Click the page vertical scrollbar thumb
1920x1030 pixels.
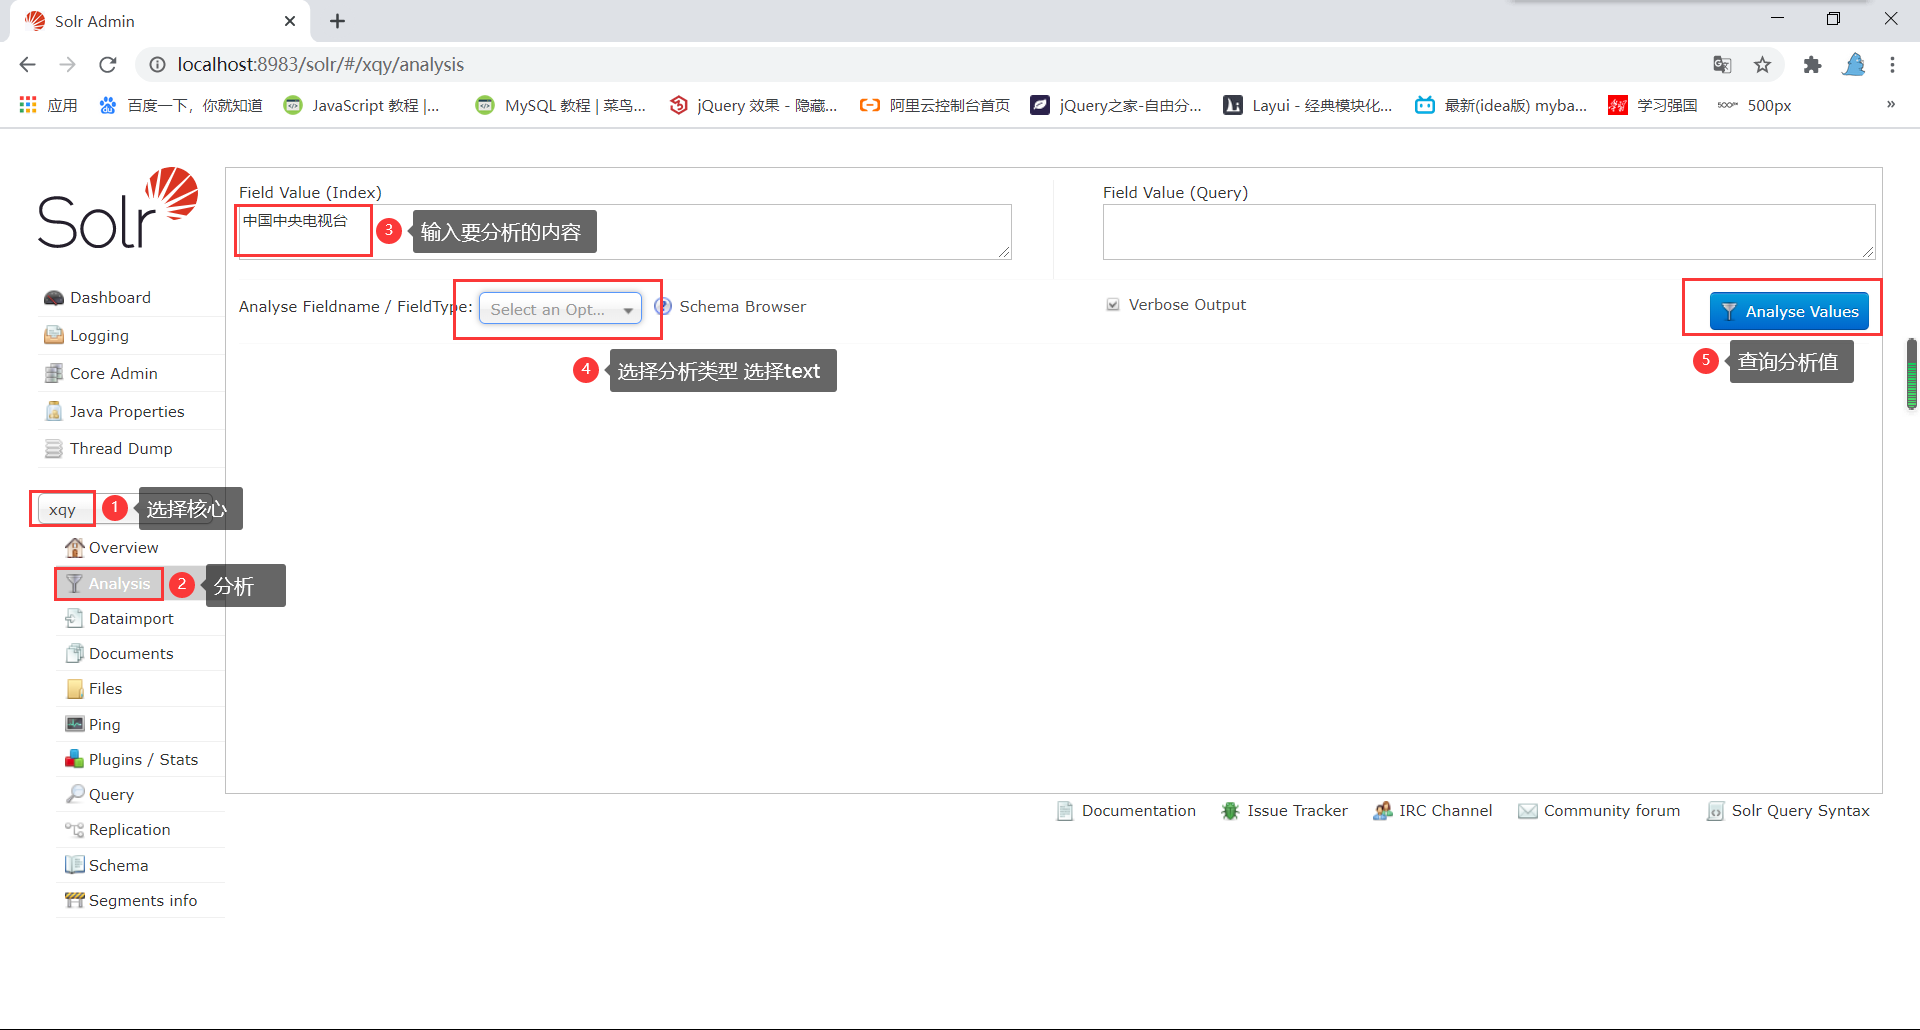[1912, 374]
